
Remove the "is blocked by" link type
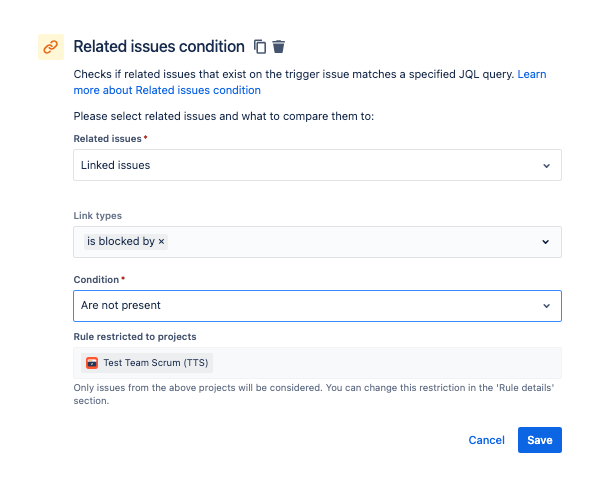[x=161, y=241]
